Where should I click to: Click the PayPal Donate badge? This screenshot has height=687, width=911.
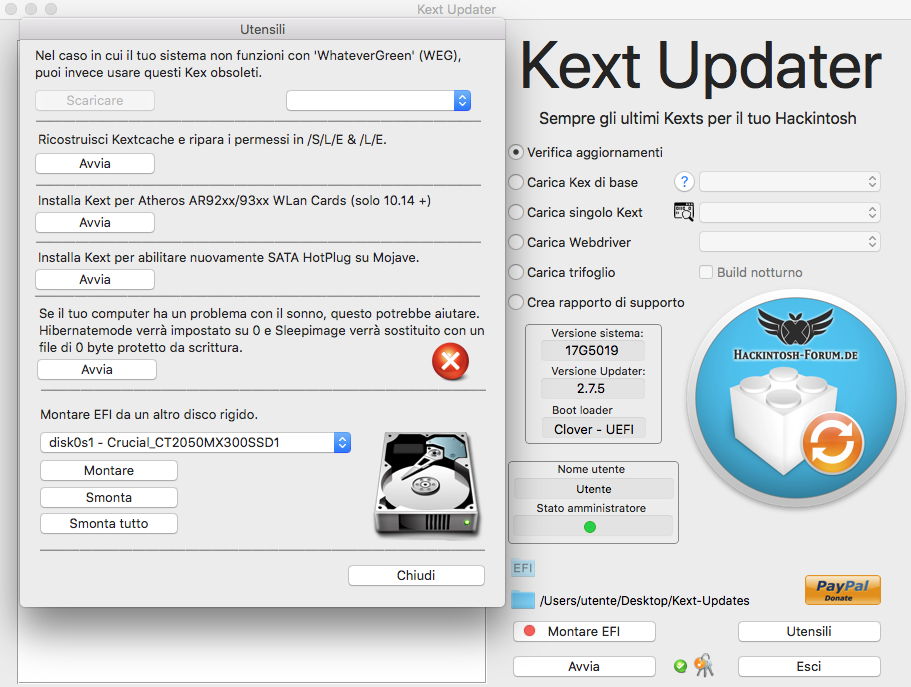pyautogui.click(x=842, y=590)
